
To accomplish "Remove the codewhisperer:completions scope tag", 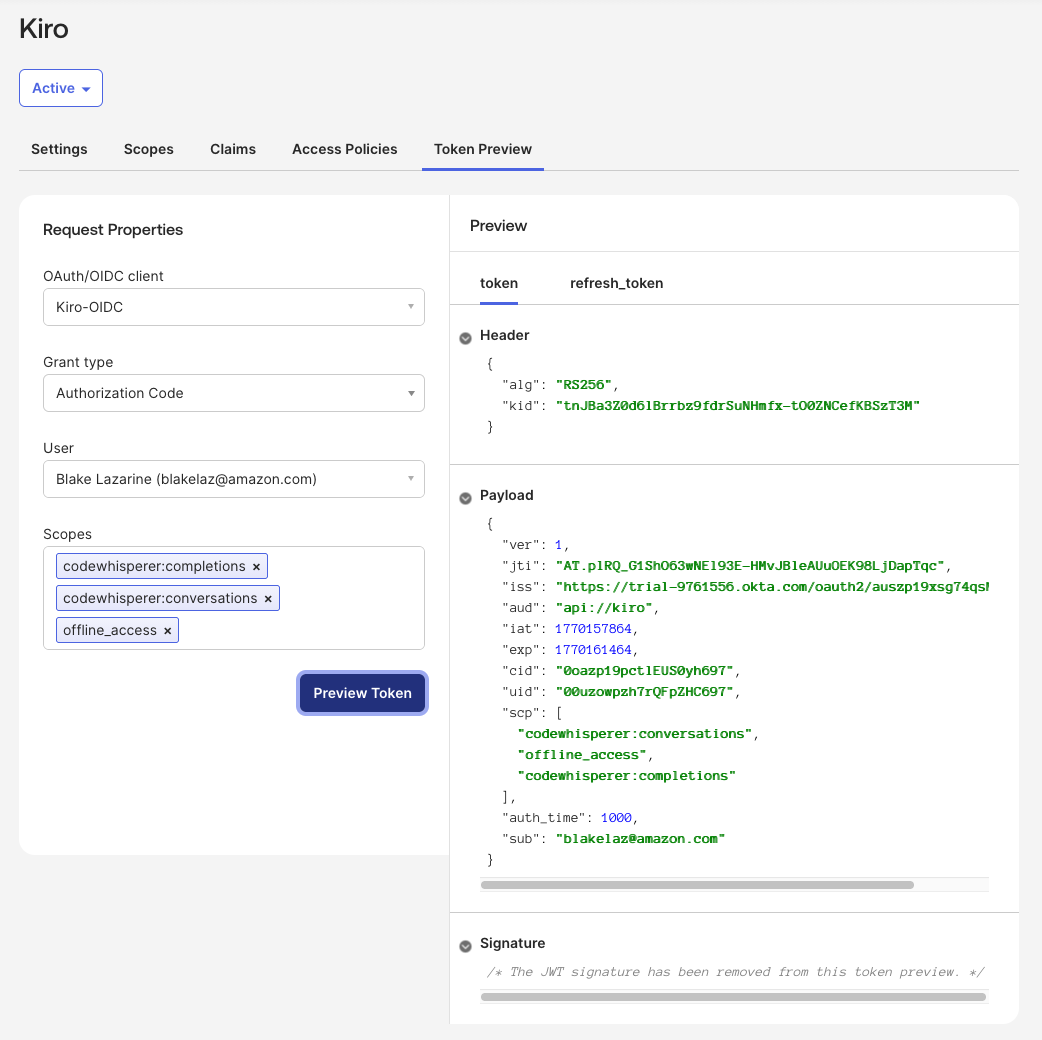I will click(256, 567).
